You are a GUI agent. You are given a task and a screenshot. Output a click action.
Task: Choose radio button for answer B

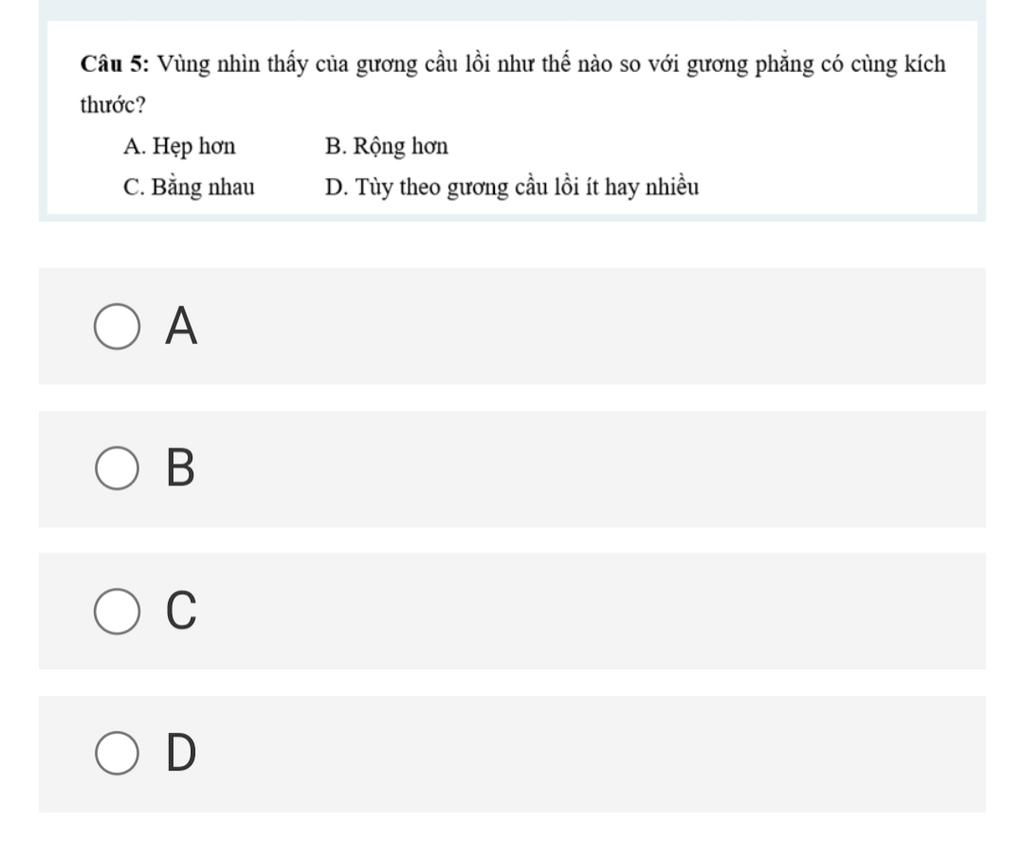tap(117, 468)
